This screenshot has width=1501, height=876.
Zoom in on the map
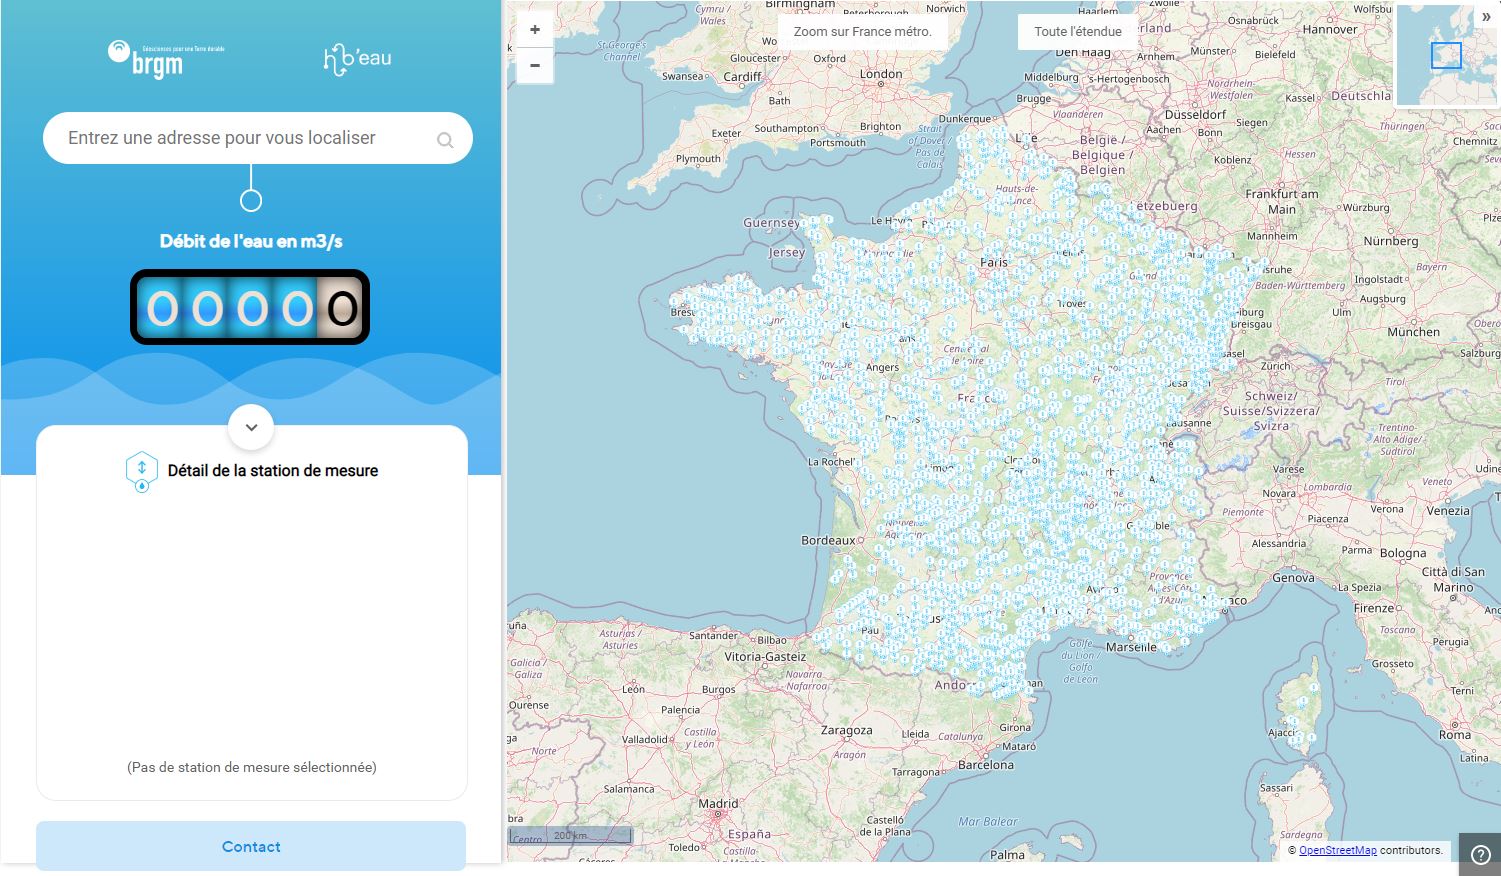[x=535, y=30]
